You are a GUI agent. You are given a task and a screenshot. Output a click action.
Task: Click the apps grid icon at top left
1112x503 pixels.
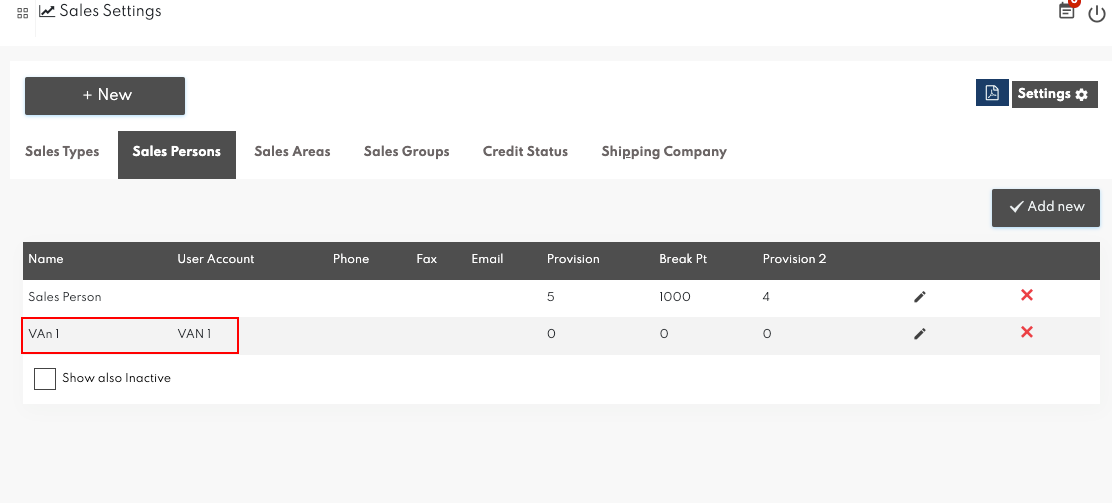point(23,13)
